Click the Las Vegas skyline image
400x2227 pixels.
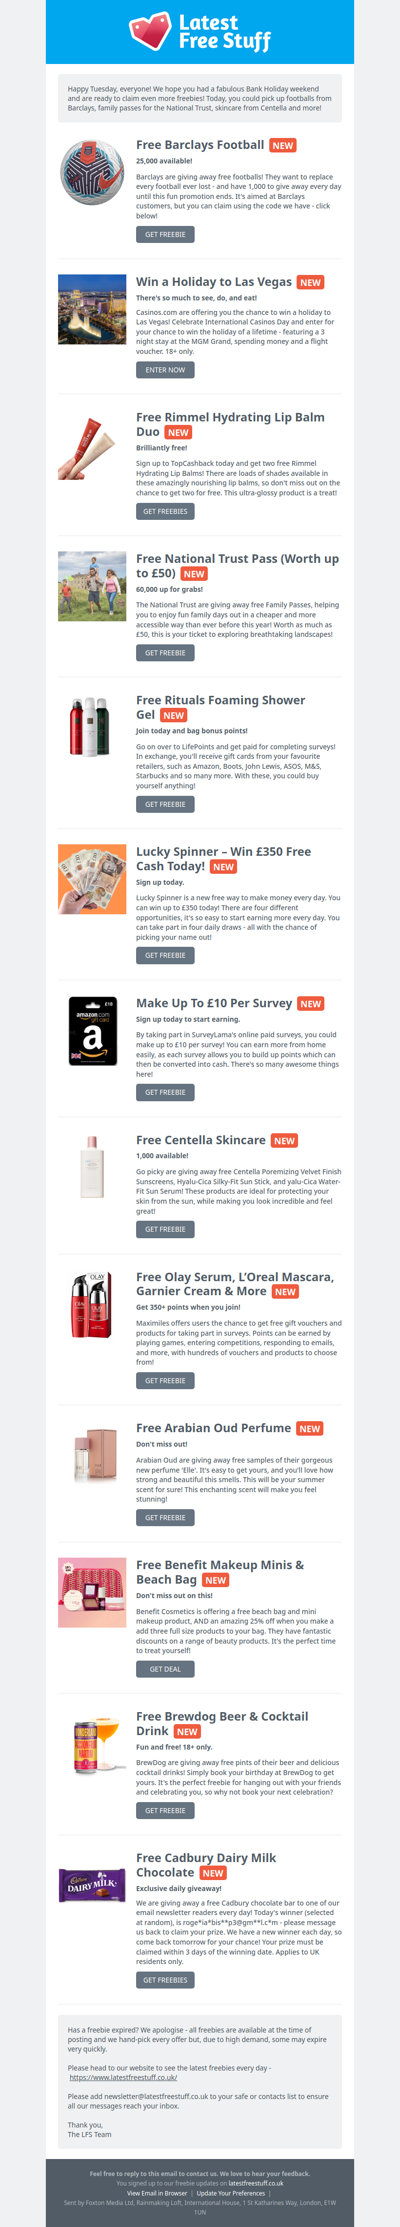pyautogui.click(x=92, y=309)
